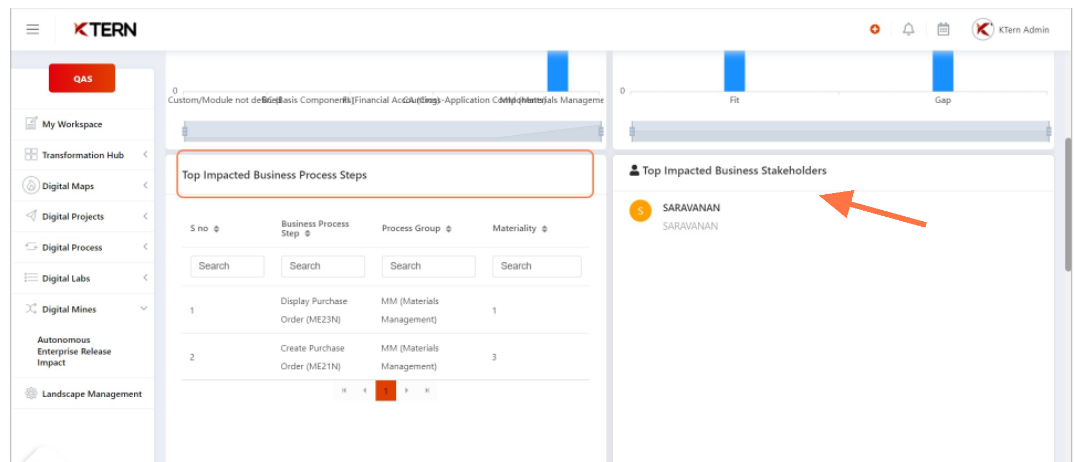Click the Transformation Hub grid icon
Image resolution: width=1075 pixels, height=462 pixels.
(31, 155)
